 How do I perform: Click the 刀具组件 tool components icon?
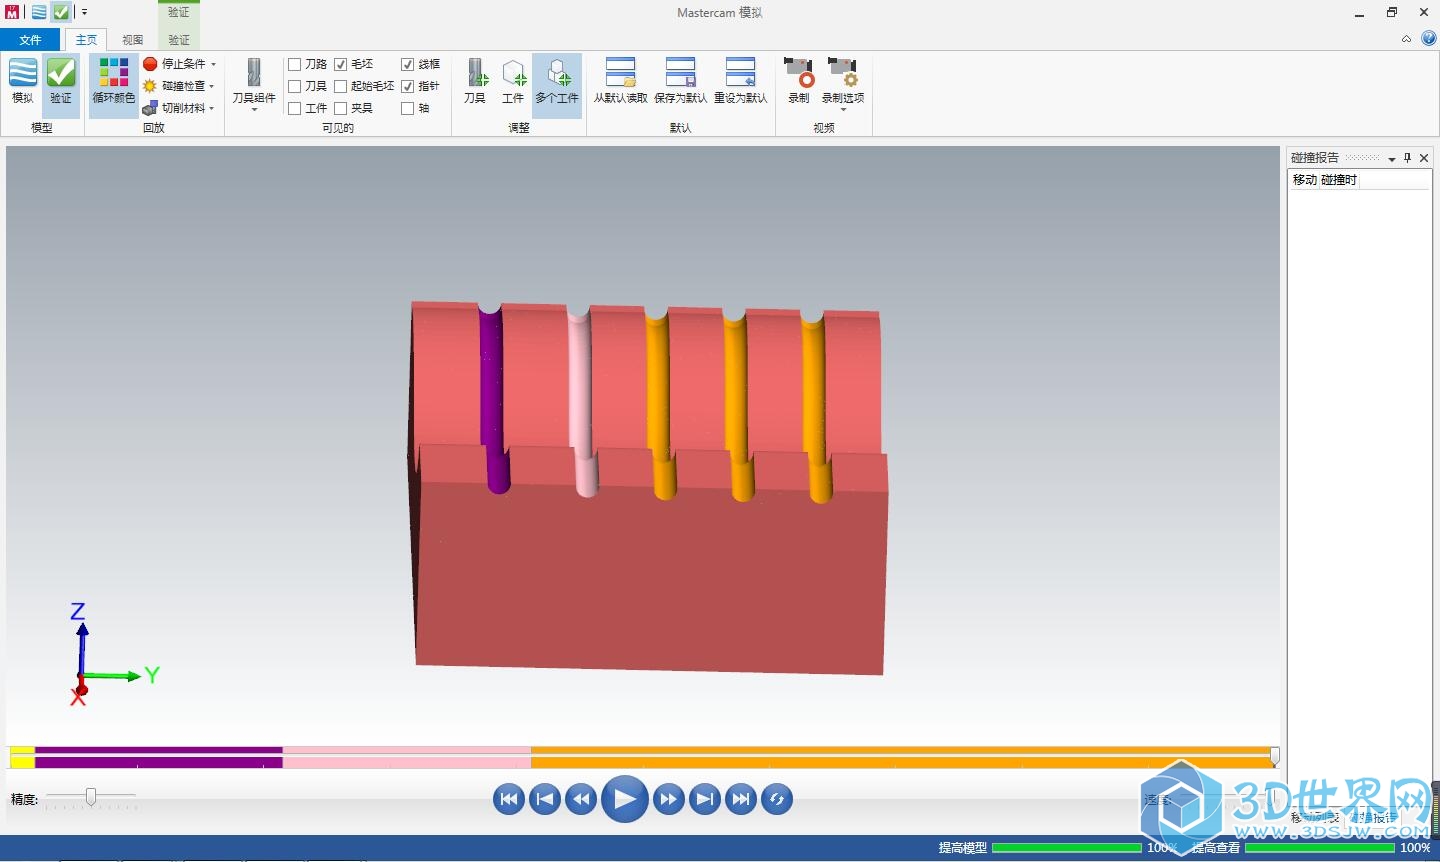coord(254,73)
